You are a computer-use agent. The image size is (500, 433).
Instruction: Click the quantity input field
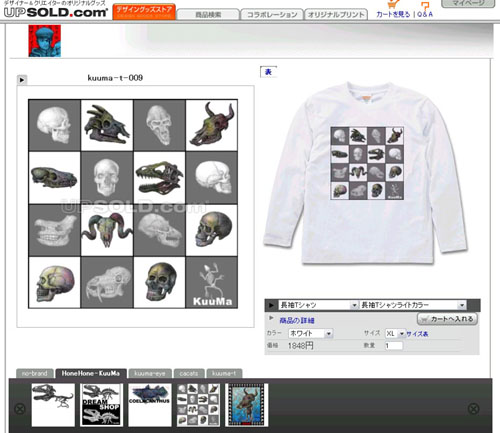pos(394,346)
